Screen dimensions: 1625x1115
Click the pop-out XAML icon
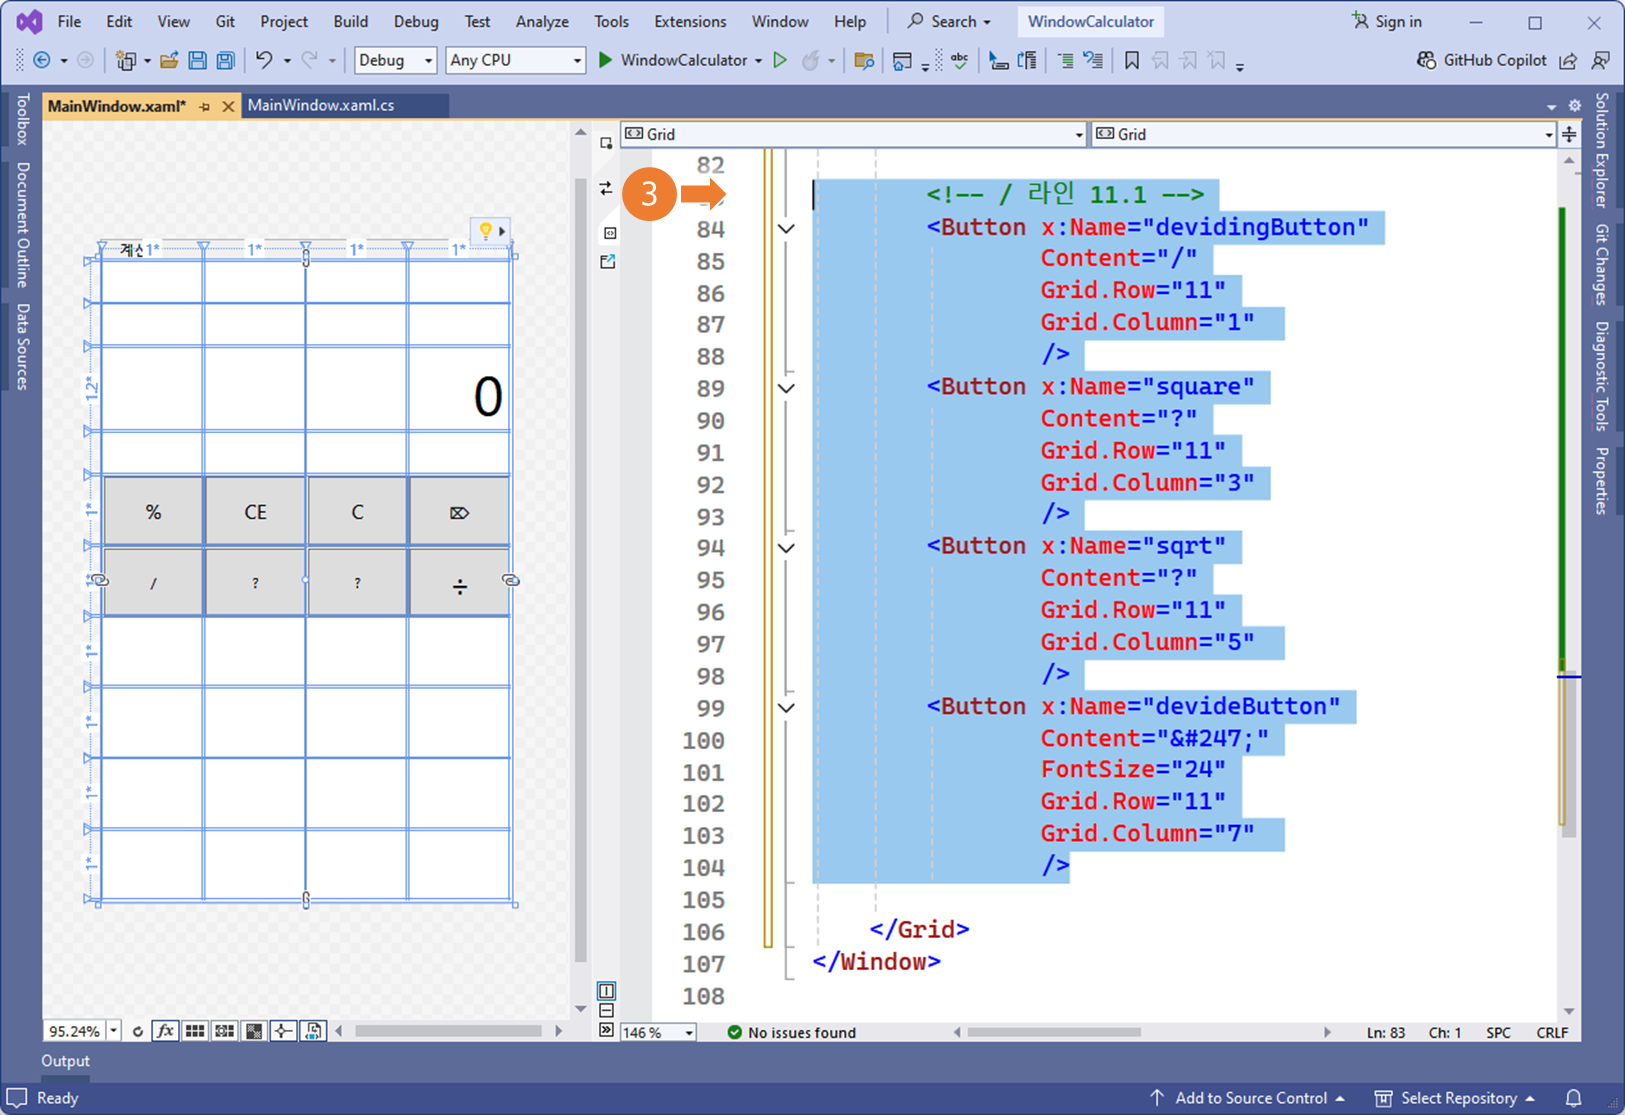click(607, 262)
